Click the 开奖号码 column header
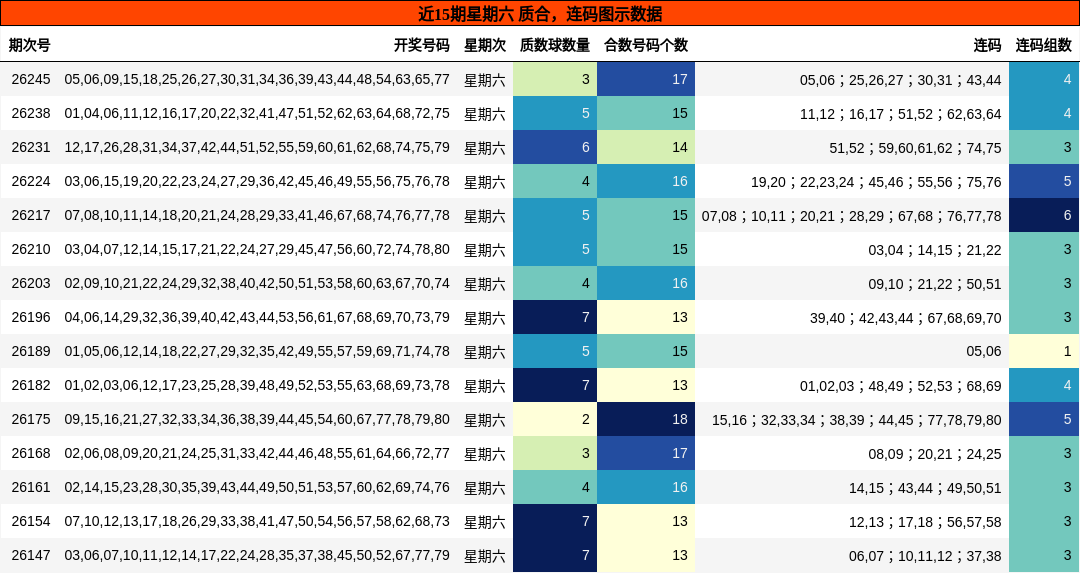Viewport: 1080px width, 573px height. pos(422,45)
